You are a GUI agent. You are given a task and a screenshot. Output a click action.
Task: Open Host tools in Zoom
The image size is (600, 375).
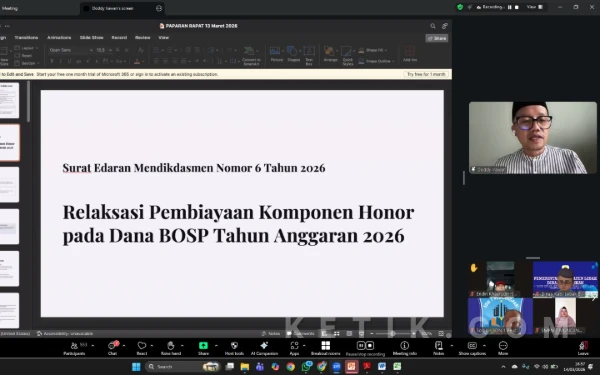pos(234,348)
